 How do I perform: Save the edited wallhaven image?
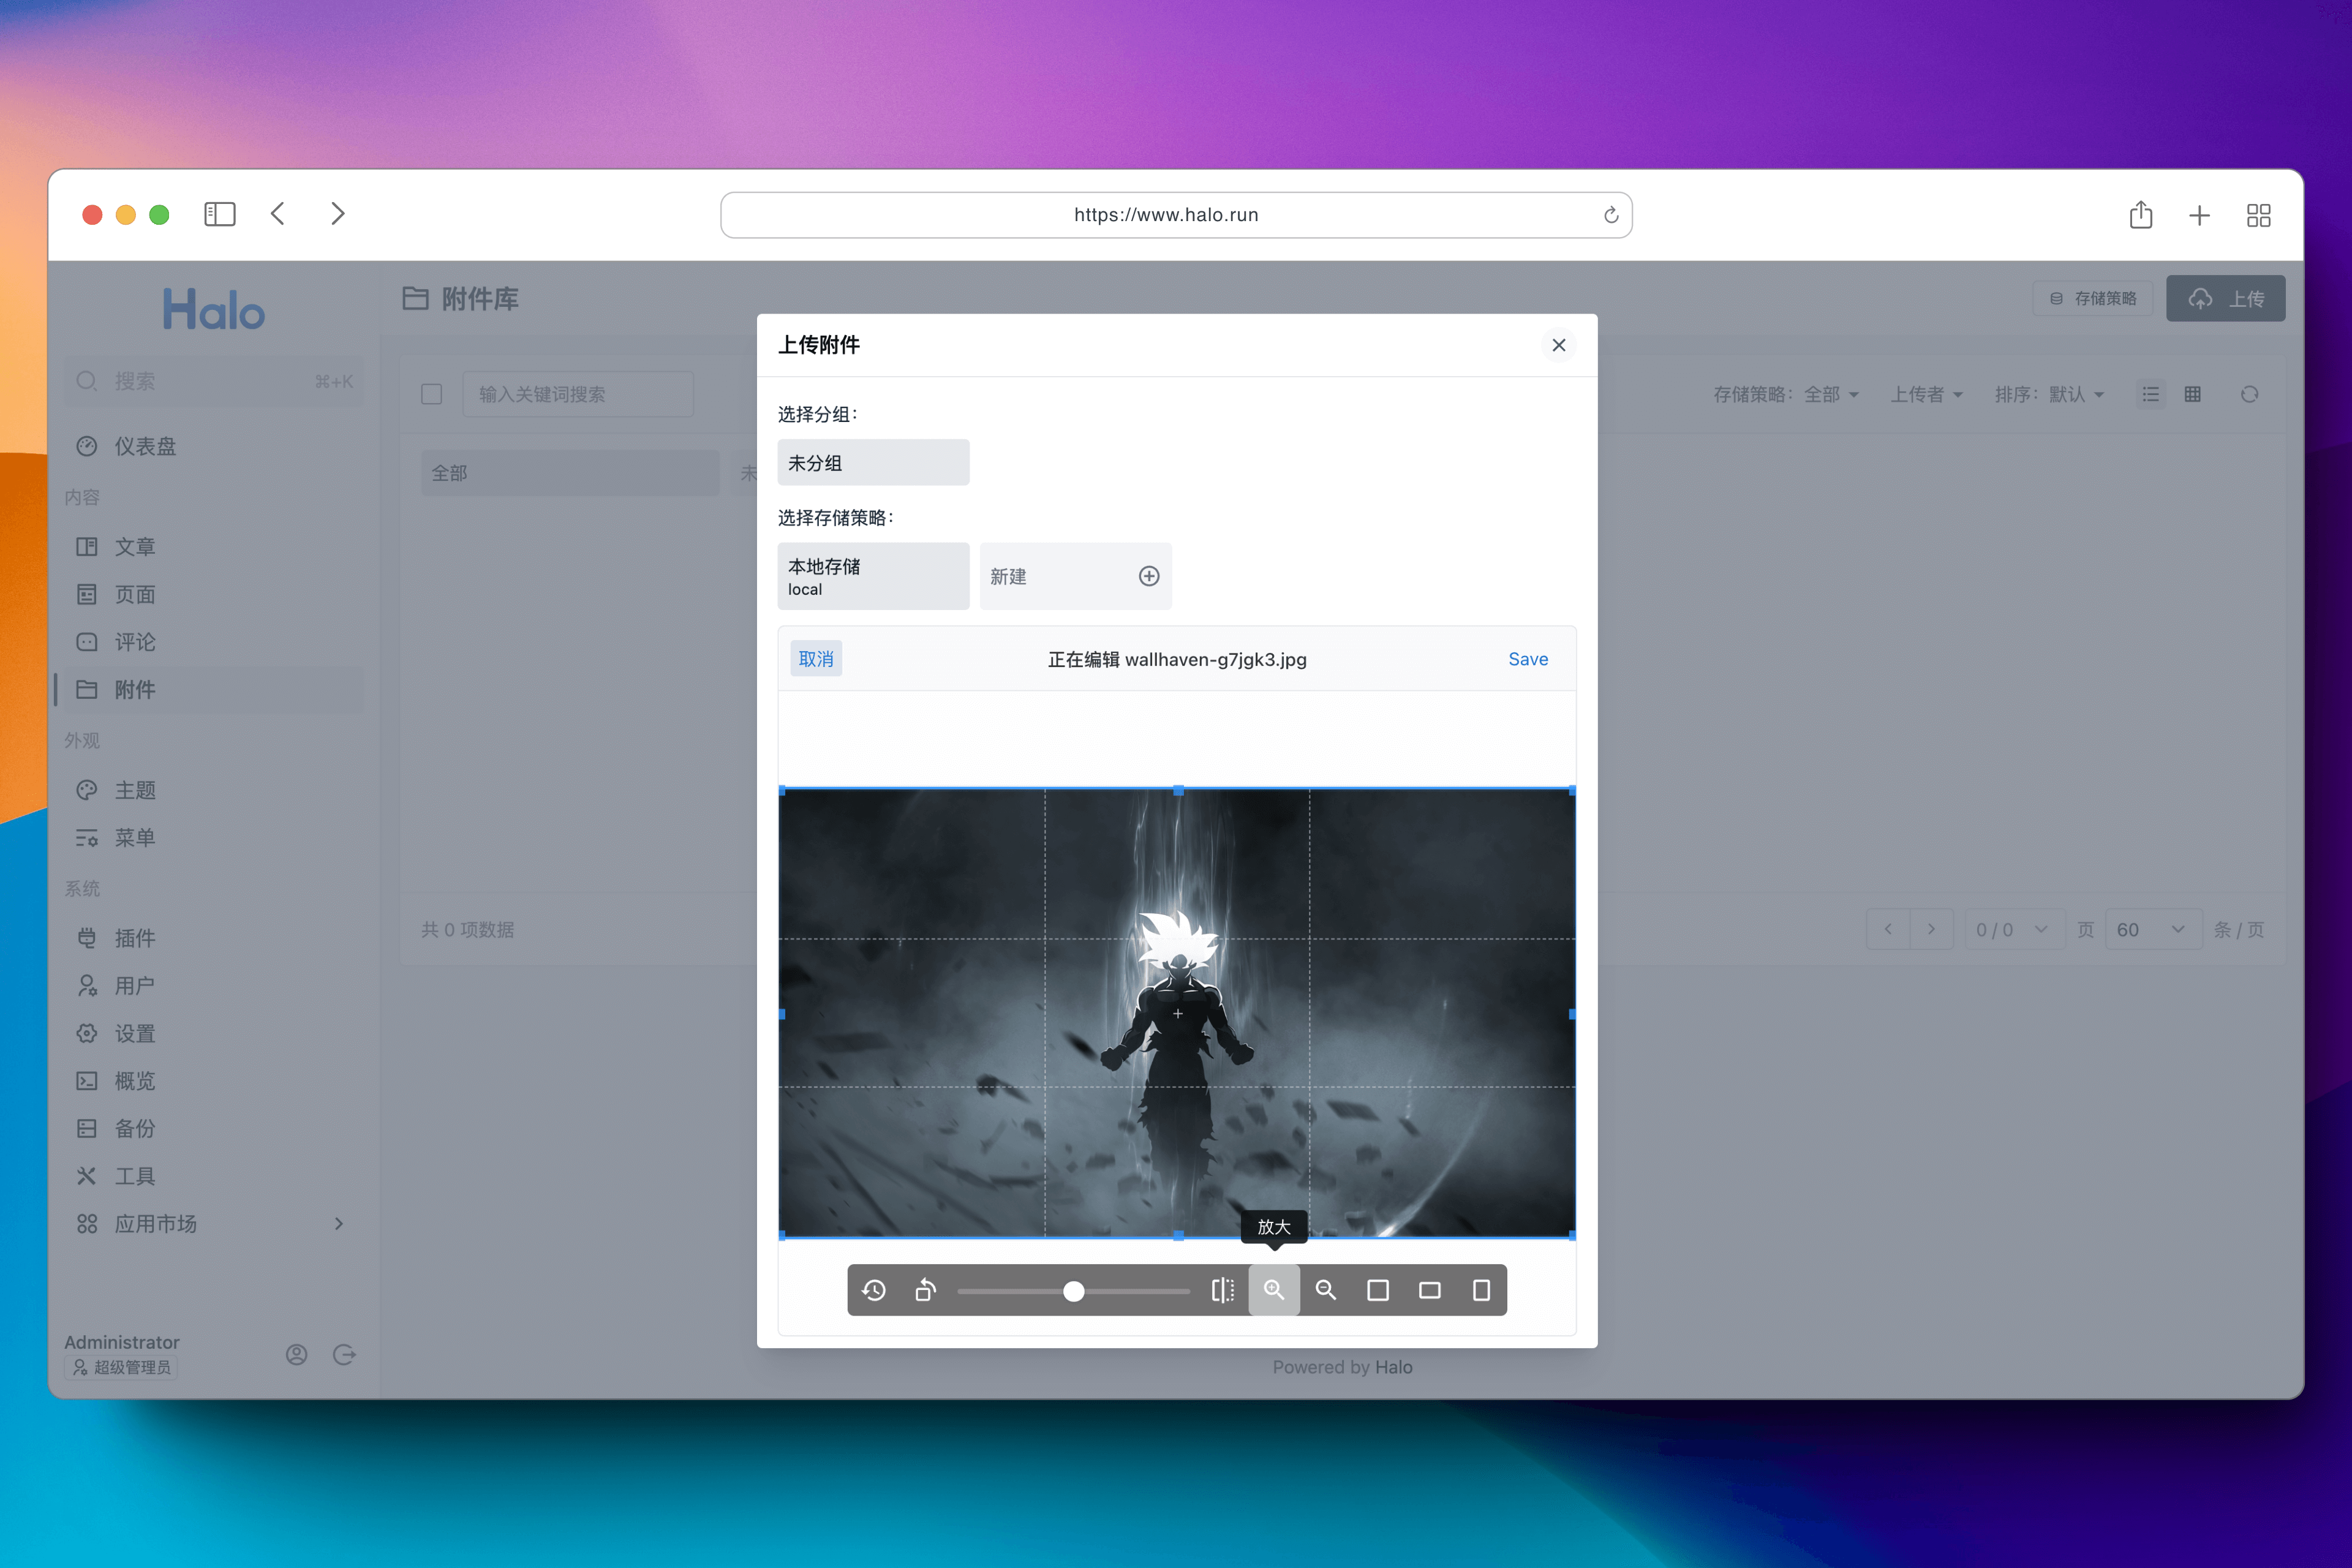click(1528, 659)
